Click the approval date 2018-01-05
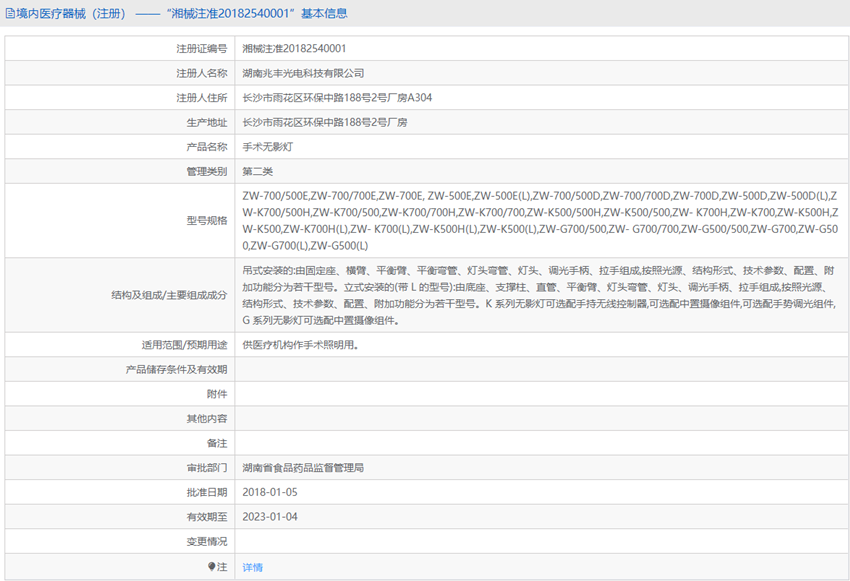The image size is (850, 581). (x=270, y=493)
